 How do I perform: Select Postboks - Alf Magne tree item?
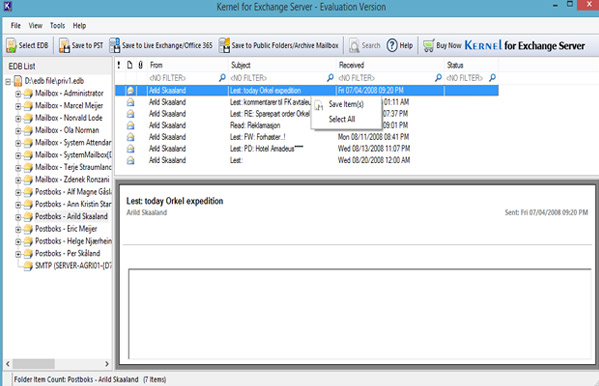(73, 191)
